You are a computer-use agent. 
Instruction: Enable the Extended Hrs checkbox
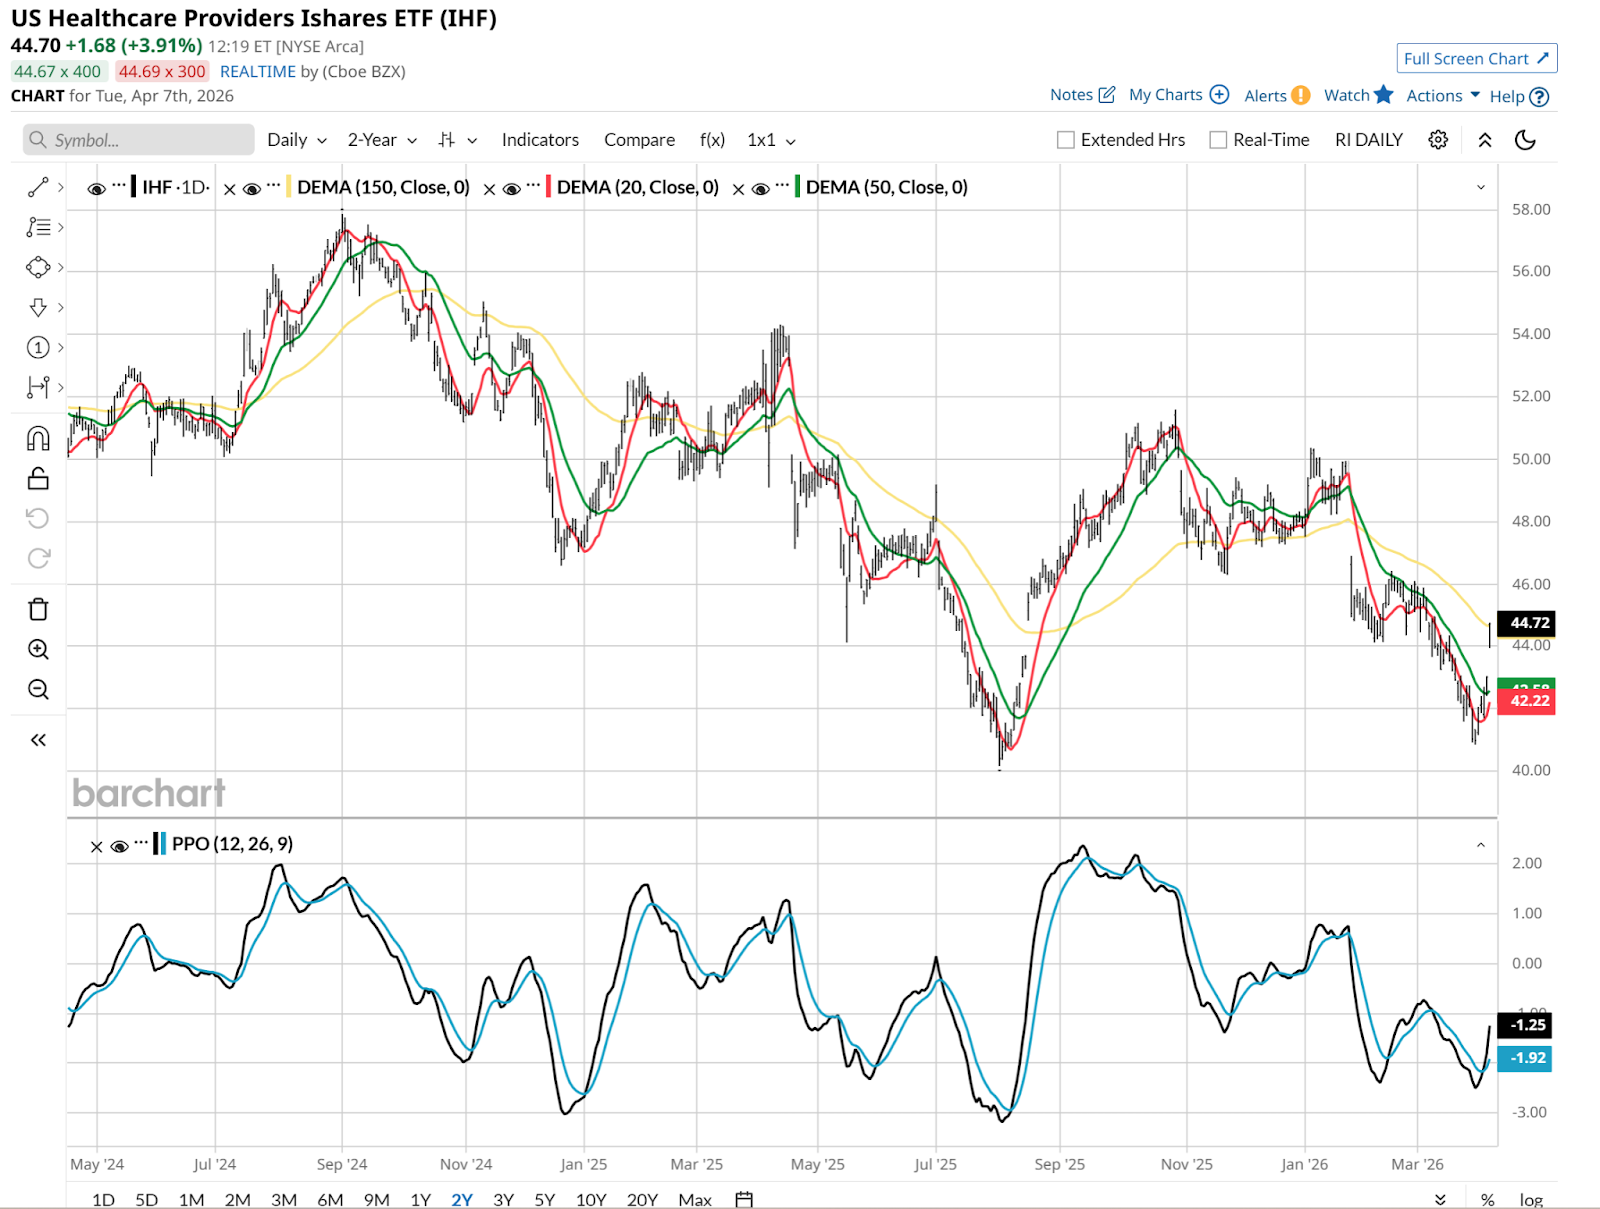(x=1066, y=140)
